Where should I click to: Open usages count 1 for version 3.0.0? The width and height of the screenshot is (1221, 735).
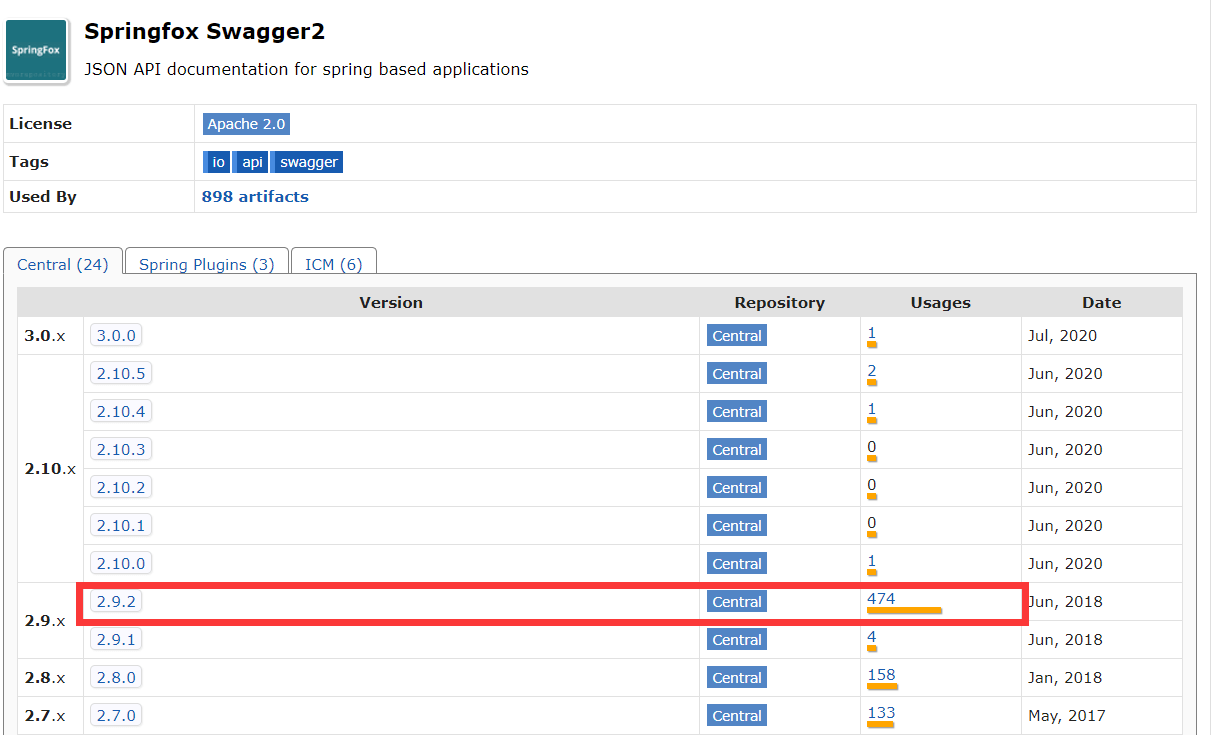tap(872, 333)
